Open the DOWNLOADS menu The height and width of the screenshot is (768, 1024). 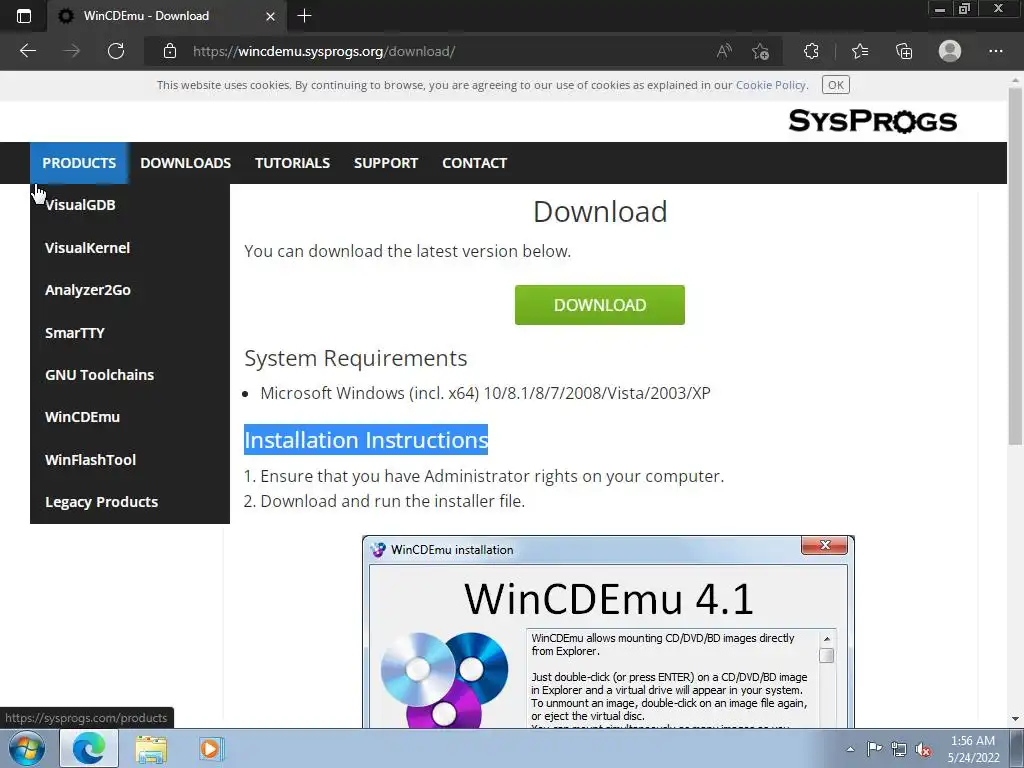tap(185, 163)
